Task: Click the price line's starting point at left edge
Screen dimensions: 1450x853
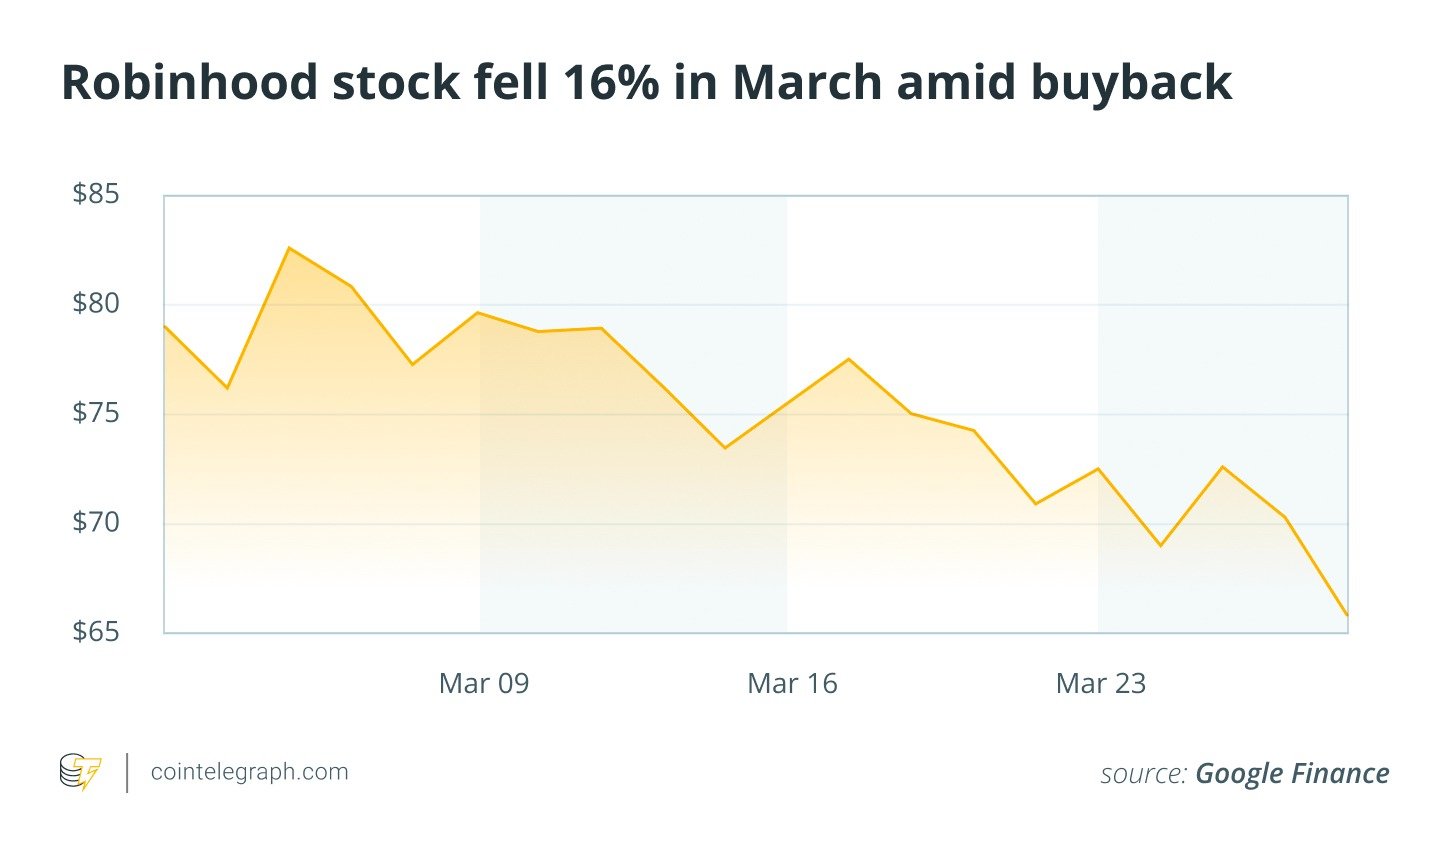Action: [x=165, y=326]
